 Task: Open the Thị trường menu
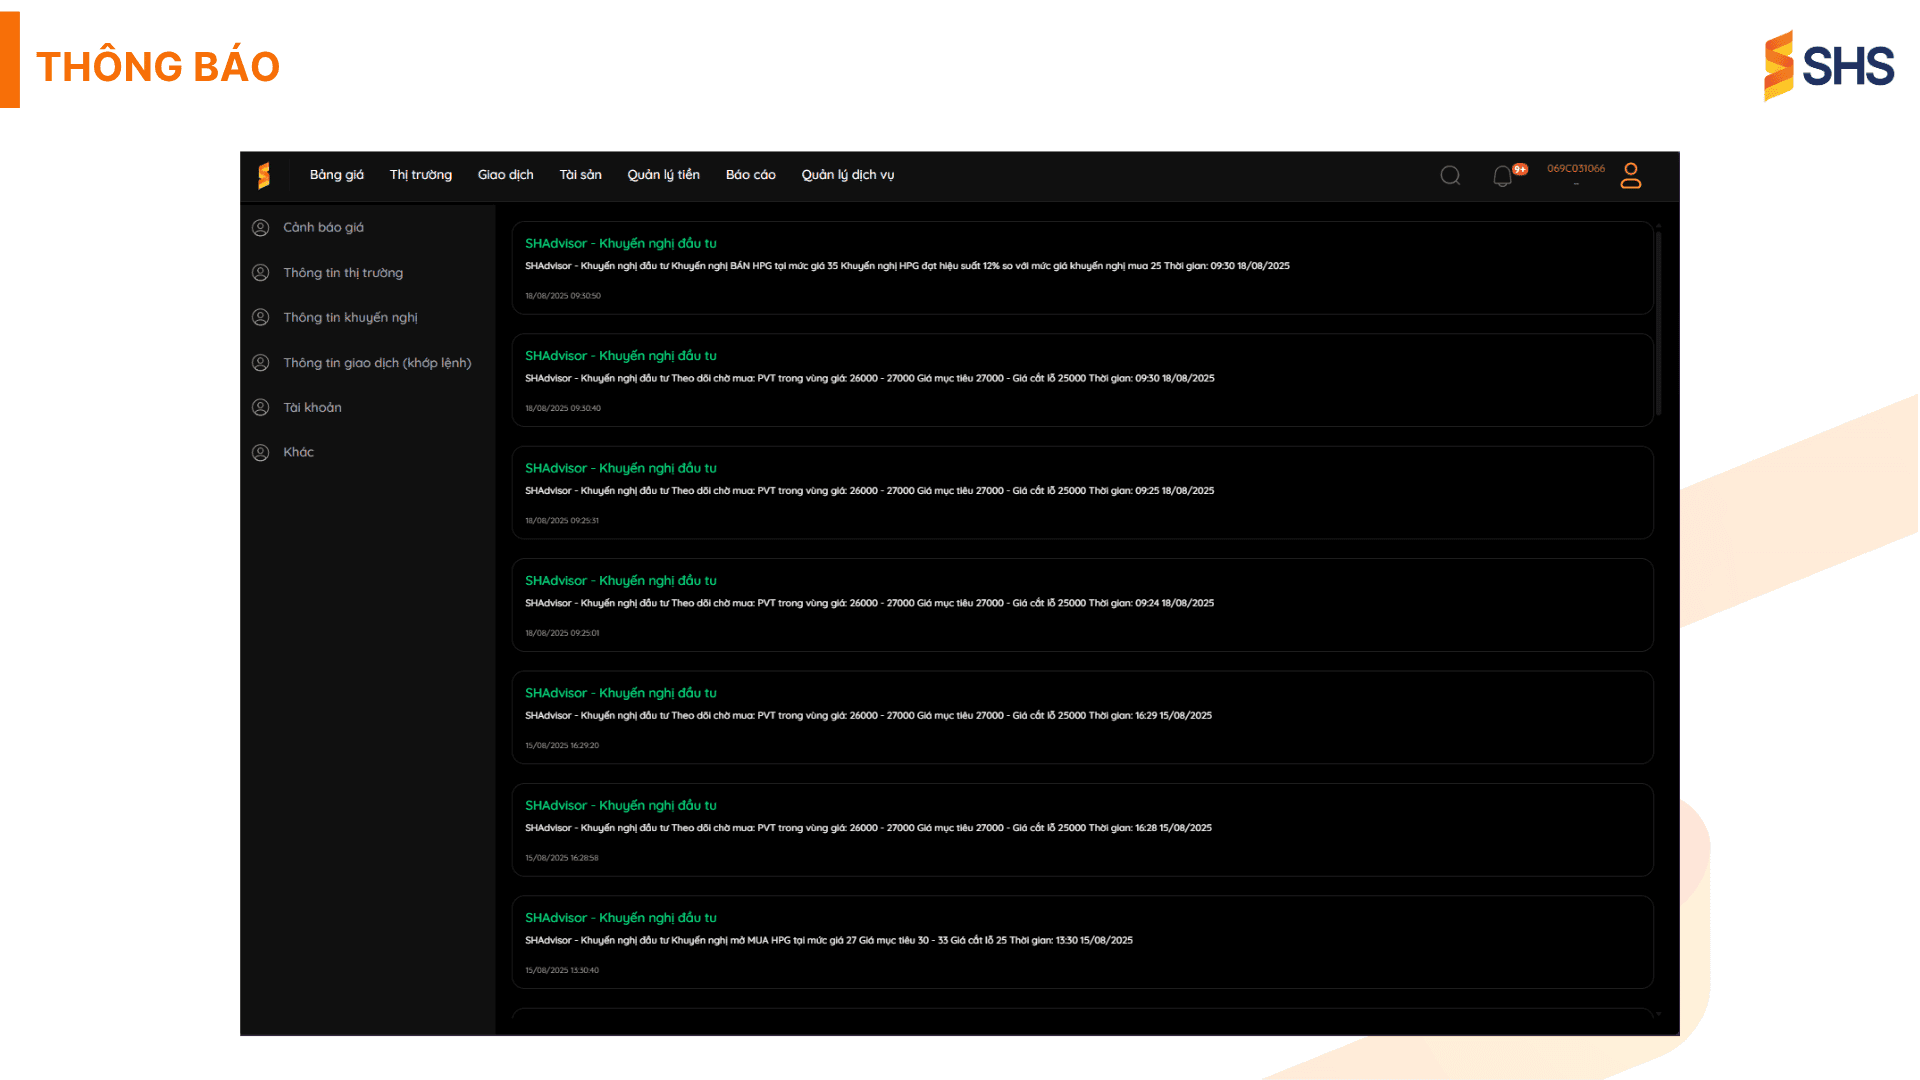(x=421, y=175)
